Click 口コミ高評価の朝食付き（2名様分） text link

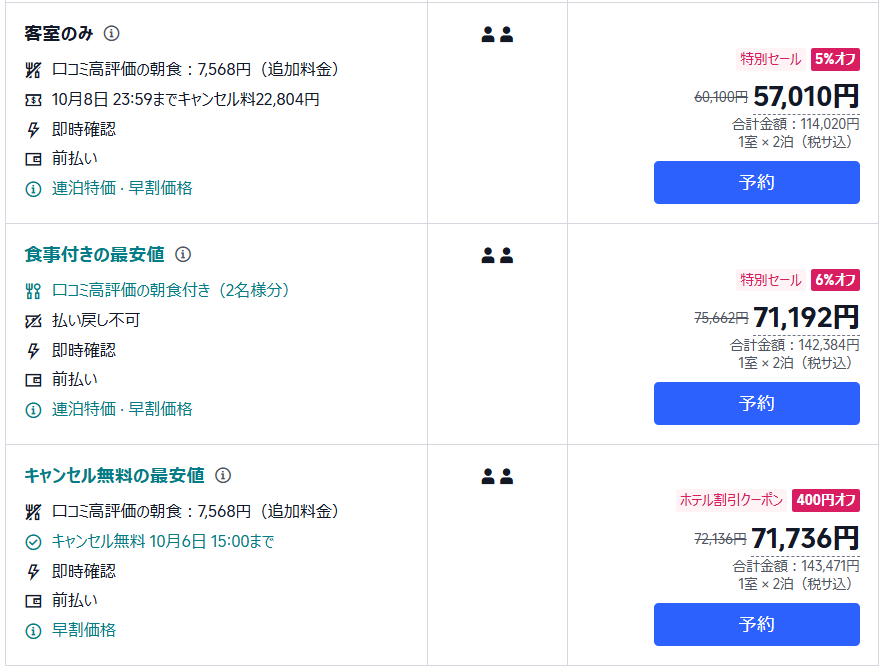(x=171, y=291)
